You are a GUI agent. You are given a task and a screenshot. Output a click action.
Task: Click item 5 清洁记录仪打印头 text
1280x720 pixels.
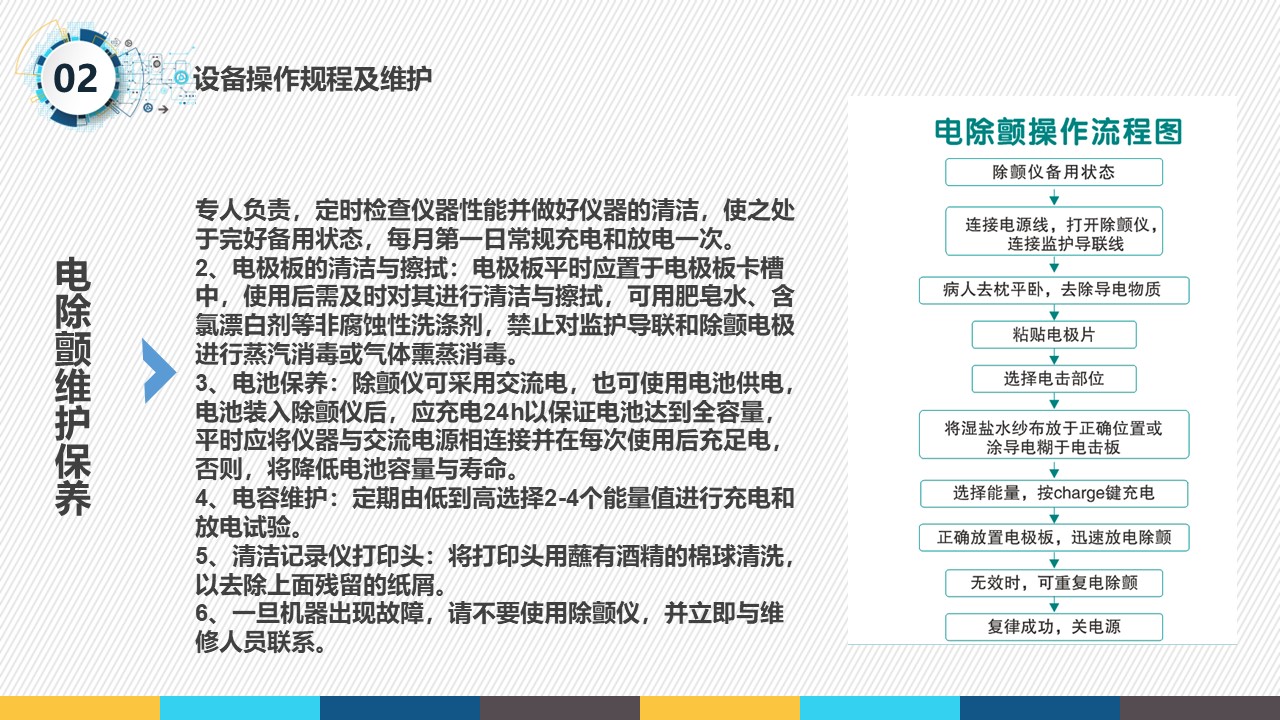point(495,570)
